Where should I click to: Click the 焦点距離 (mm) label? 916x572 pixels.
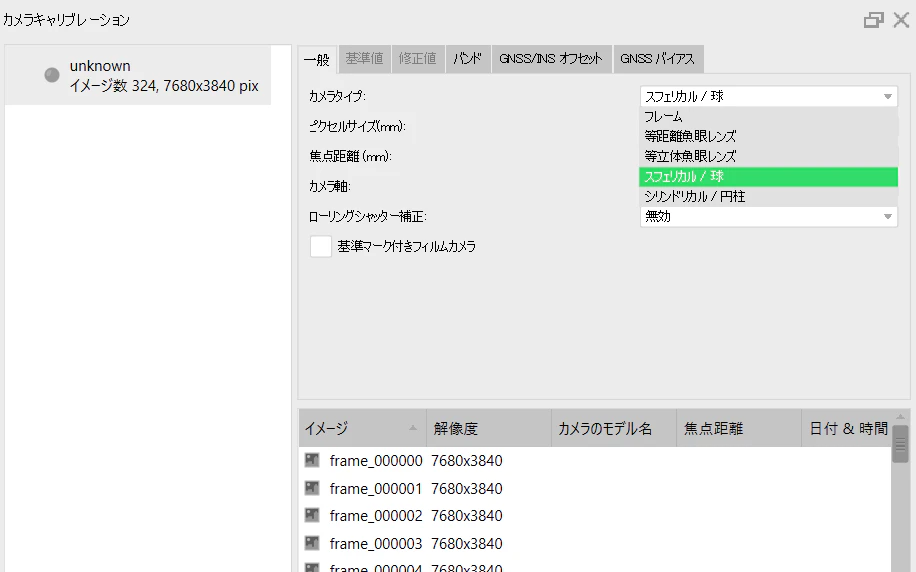click(351, 157)
